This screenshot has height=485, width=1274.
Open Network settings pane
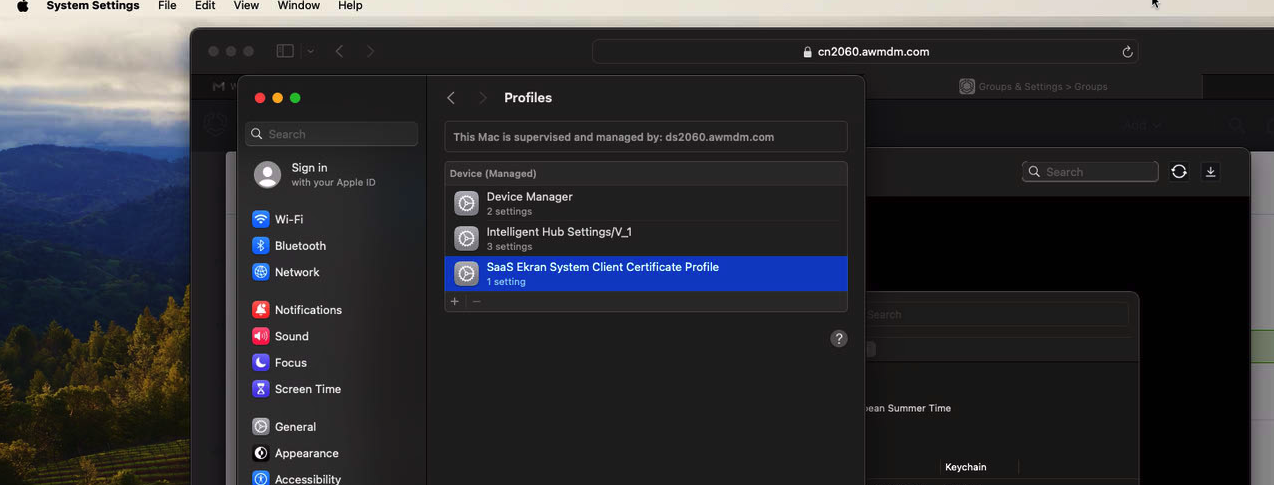pyautogui.click(x=296, y=272)
